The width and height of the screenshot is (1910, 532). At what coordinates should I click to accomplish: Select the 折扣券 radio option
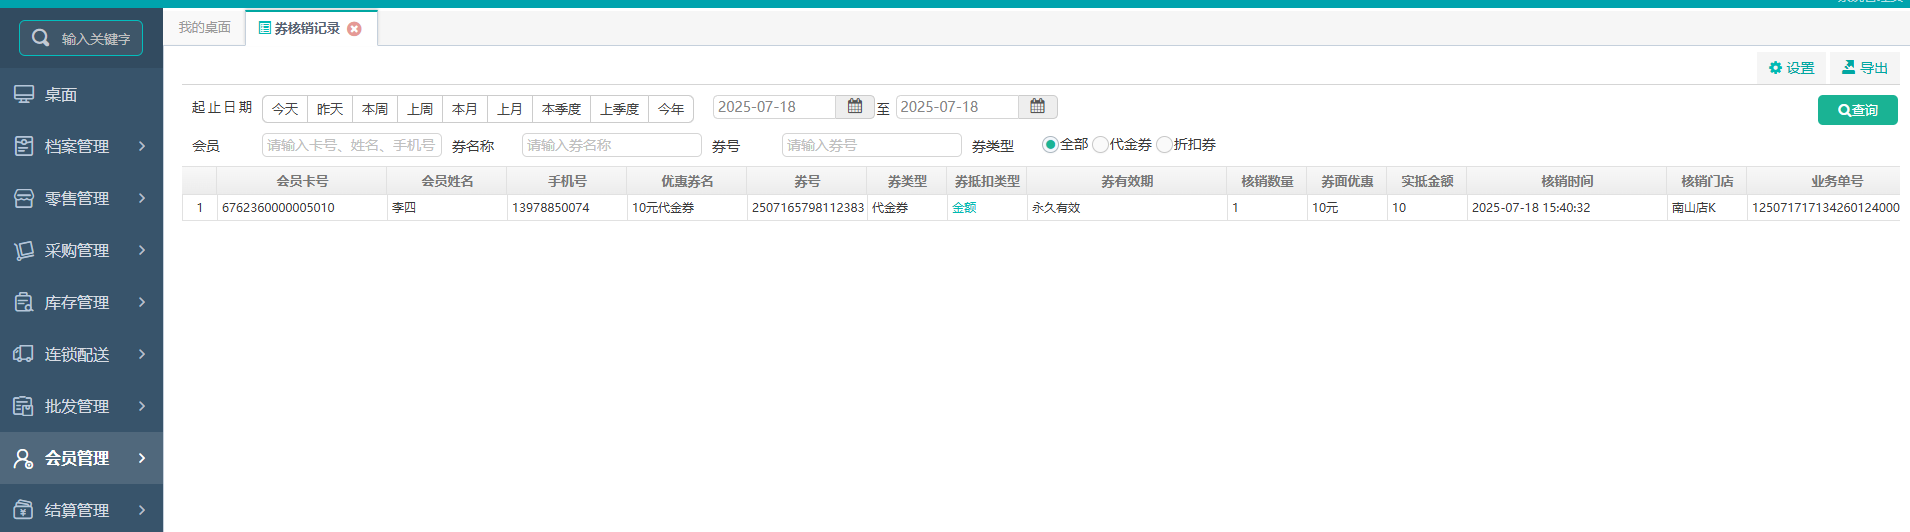coord(1164,145)
